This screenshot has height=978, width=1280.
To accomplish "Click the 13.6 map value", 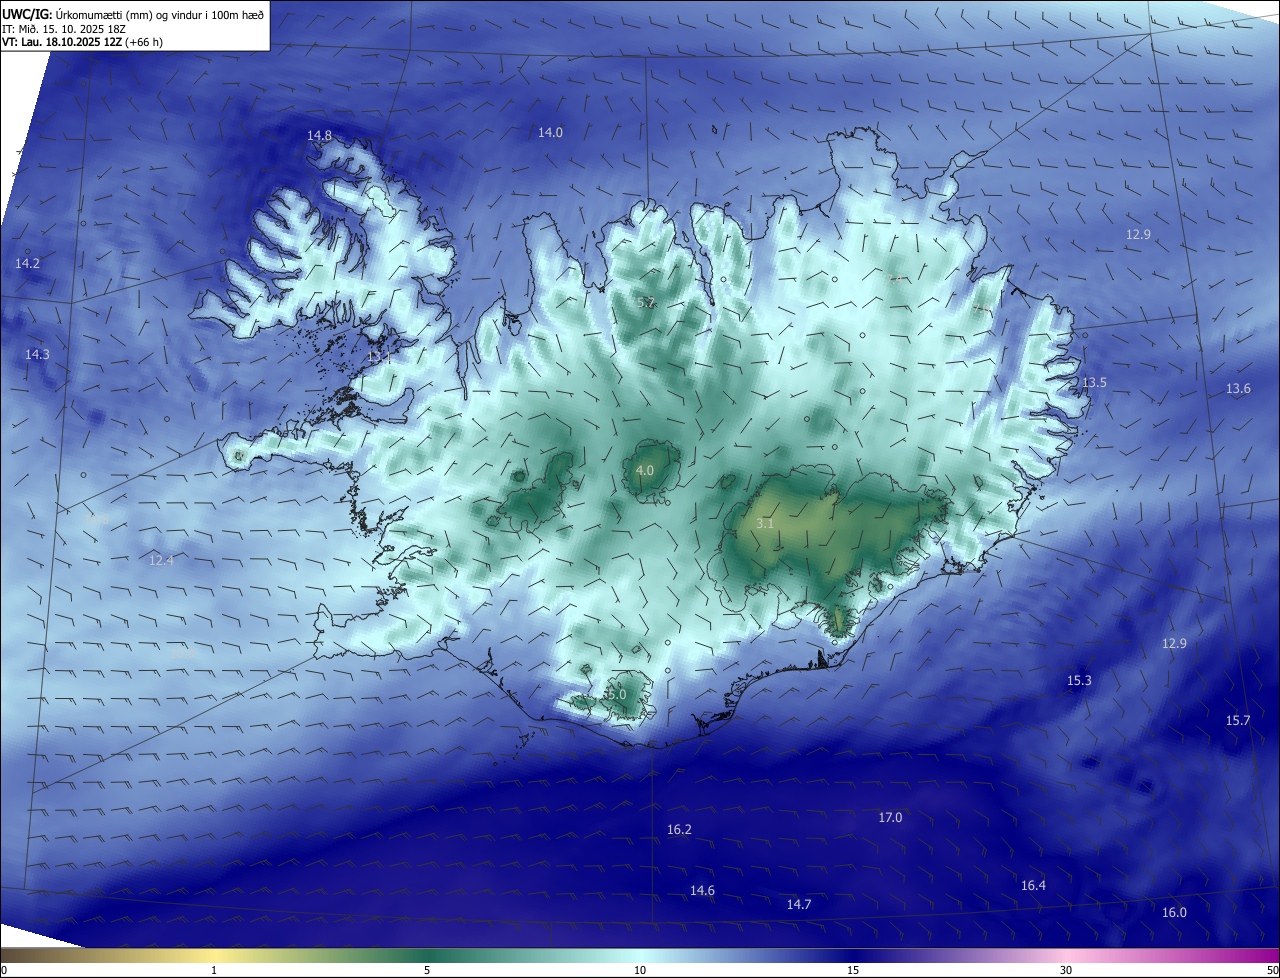I will tap(1238, 388).
